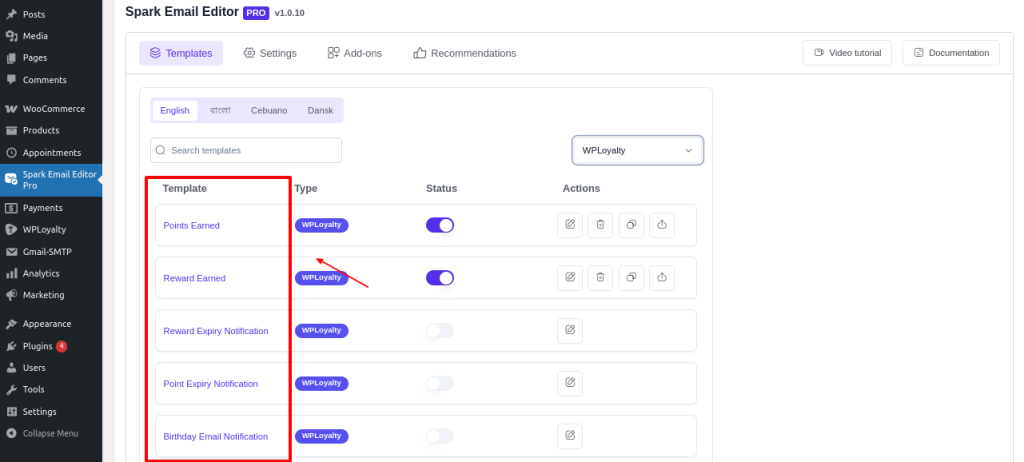Click the WPLoyalty icon in sidebar
The width and height of the screenshot is (1024, 462).
tap(11, 229)
